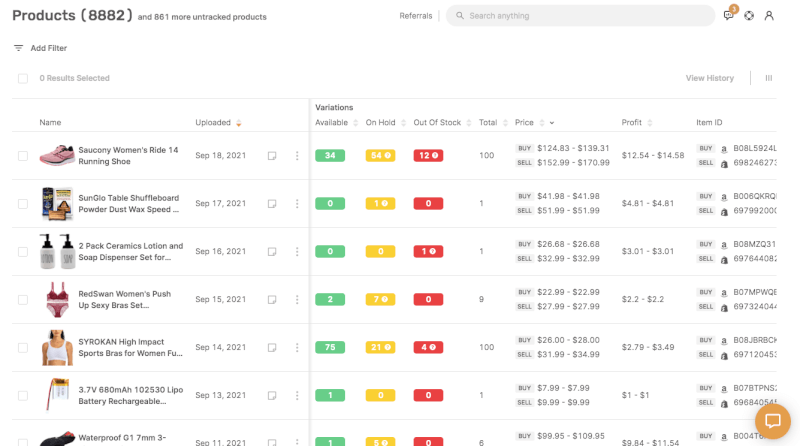Image resolution: width=800 pixels, height=446 pixels.
Task: Open three-dot menu for SYROKAN row
Action: click(297, 348)
